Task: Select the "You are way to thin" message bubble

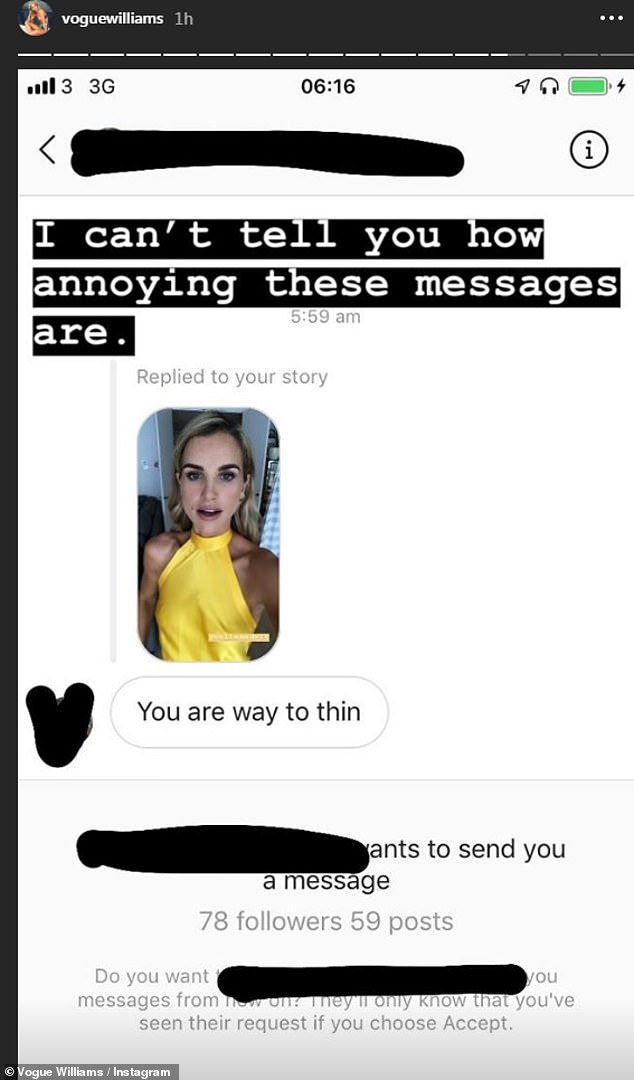Action: (x=249, y=712)
